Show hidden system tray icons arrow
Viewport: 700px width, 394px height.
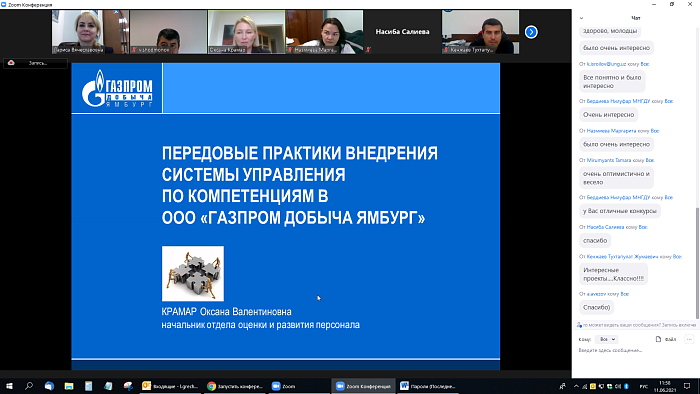[576, 386]
